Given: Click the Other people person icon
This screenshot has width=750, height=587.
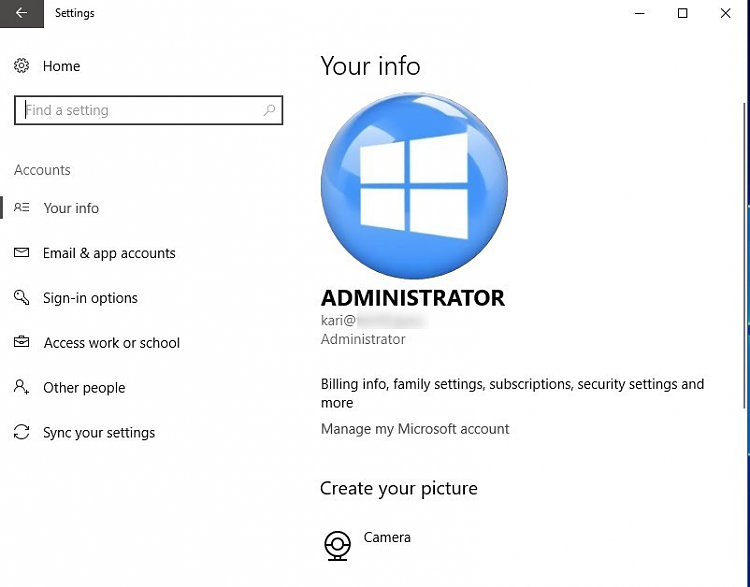Looking at the screenshot, I should coord(22,387).
